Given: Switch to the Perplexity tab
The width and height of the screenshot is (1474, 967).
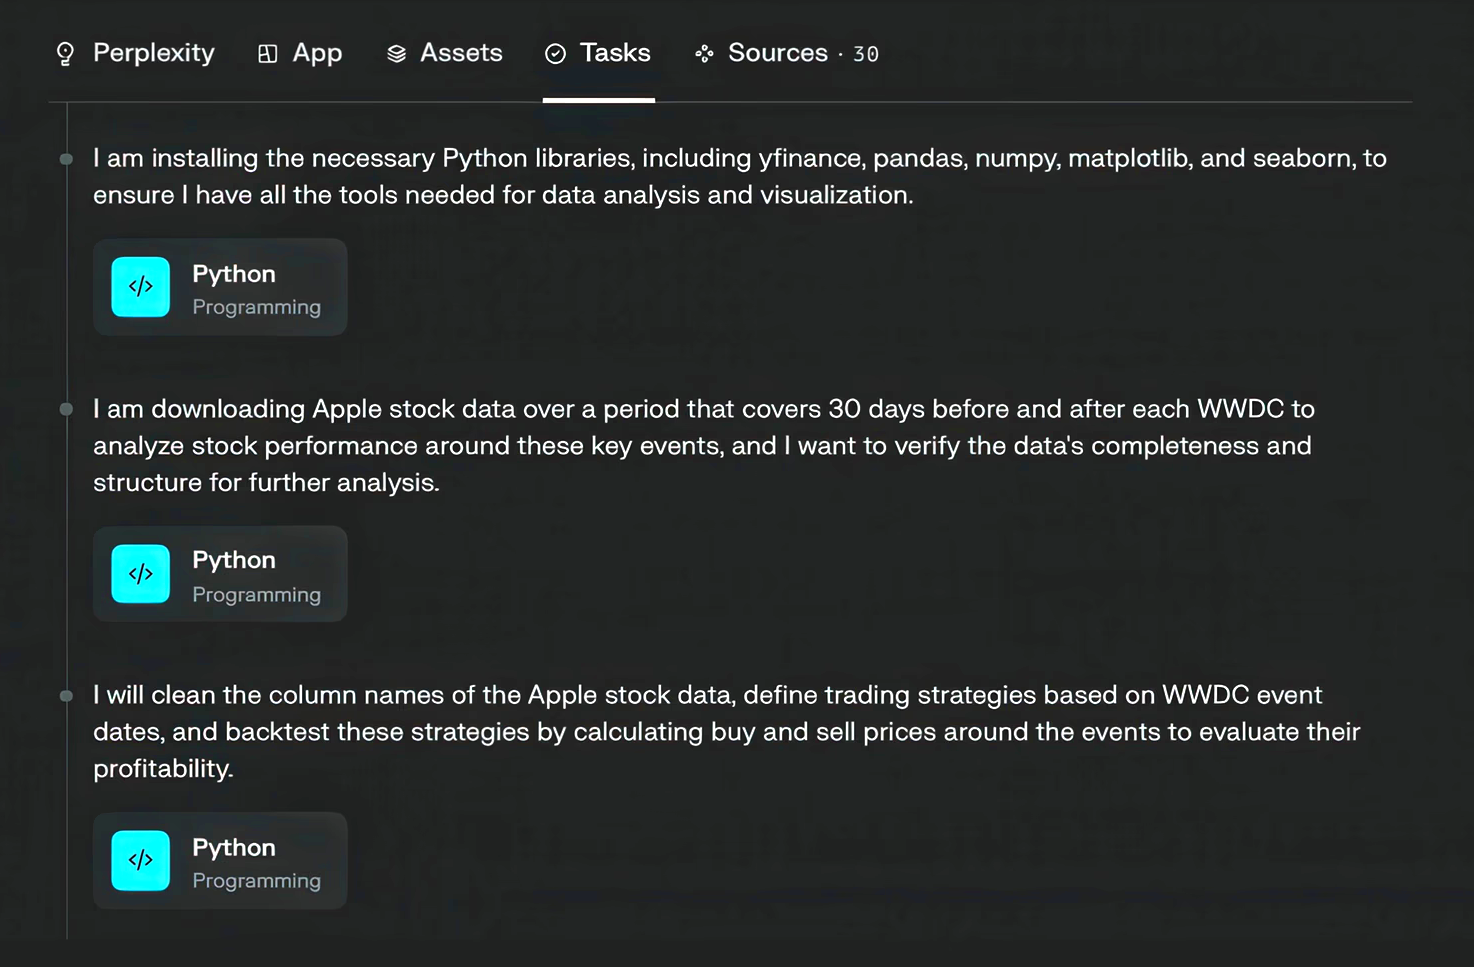Looking at the screenshot, I should point(153,53).
